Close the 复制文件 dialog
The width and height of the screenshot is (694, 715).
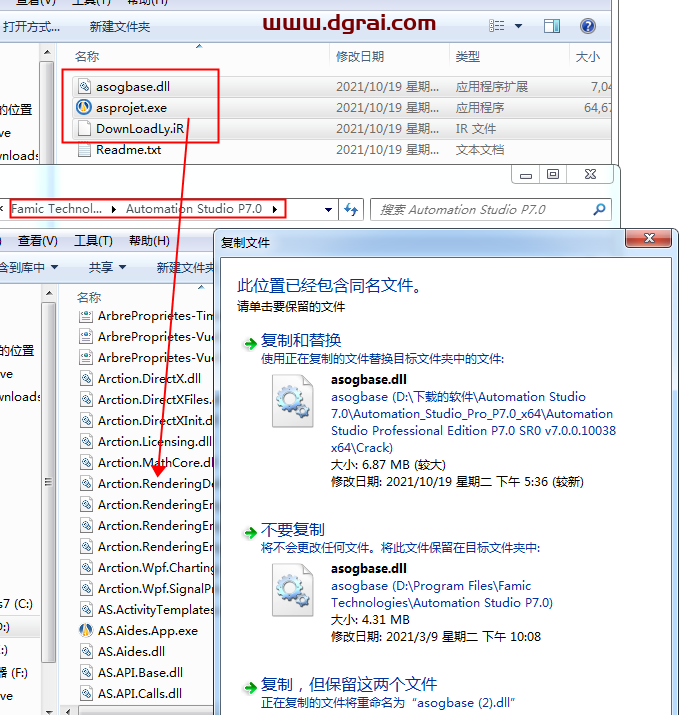point(648,238)
